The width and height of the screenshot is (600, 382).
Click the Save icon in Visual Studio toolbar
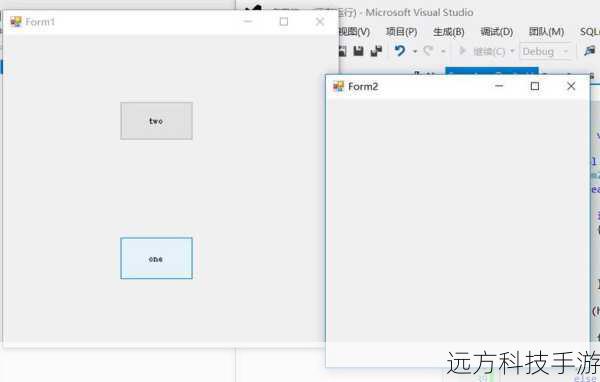click(x=359, y=51)
